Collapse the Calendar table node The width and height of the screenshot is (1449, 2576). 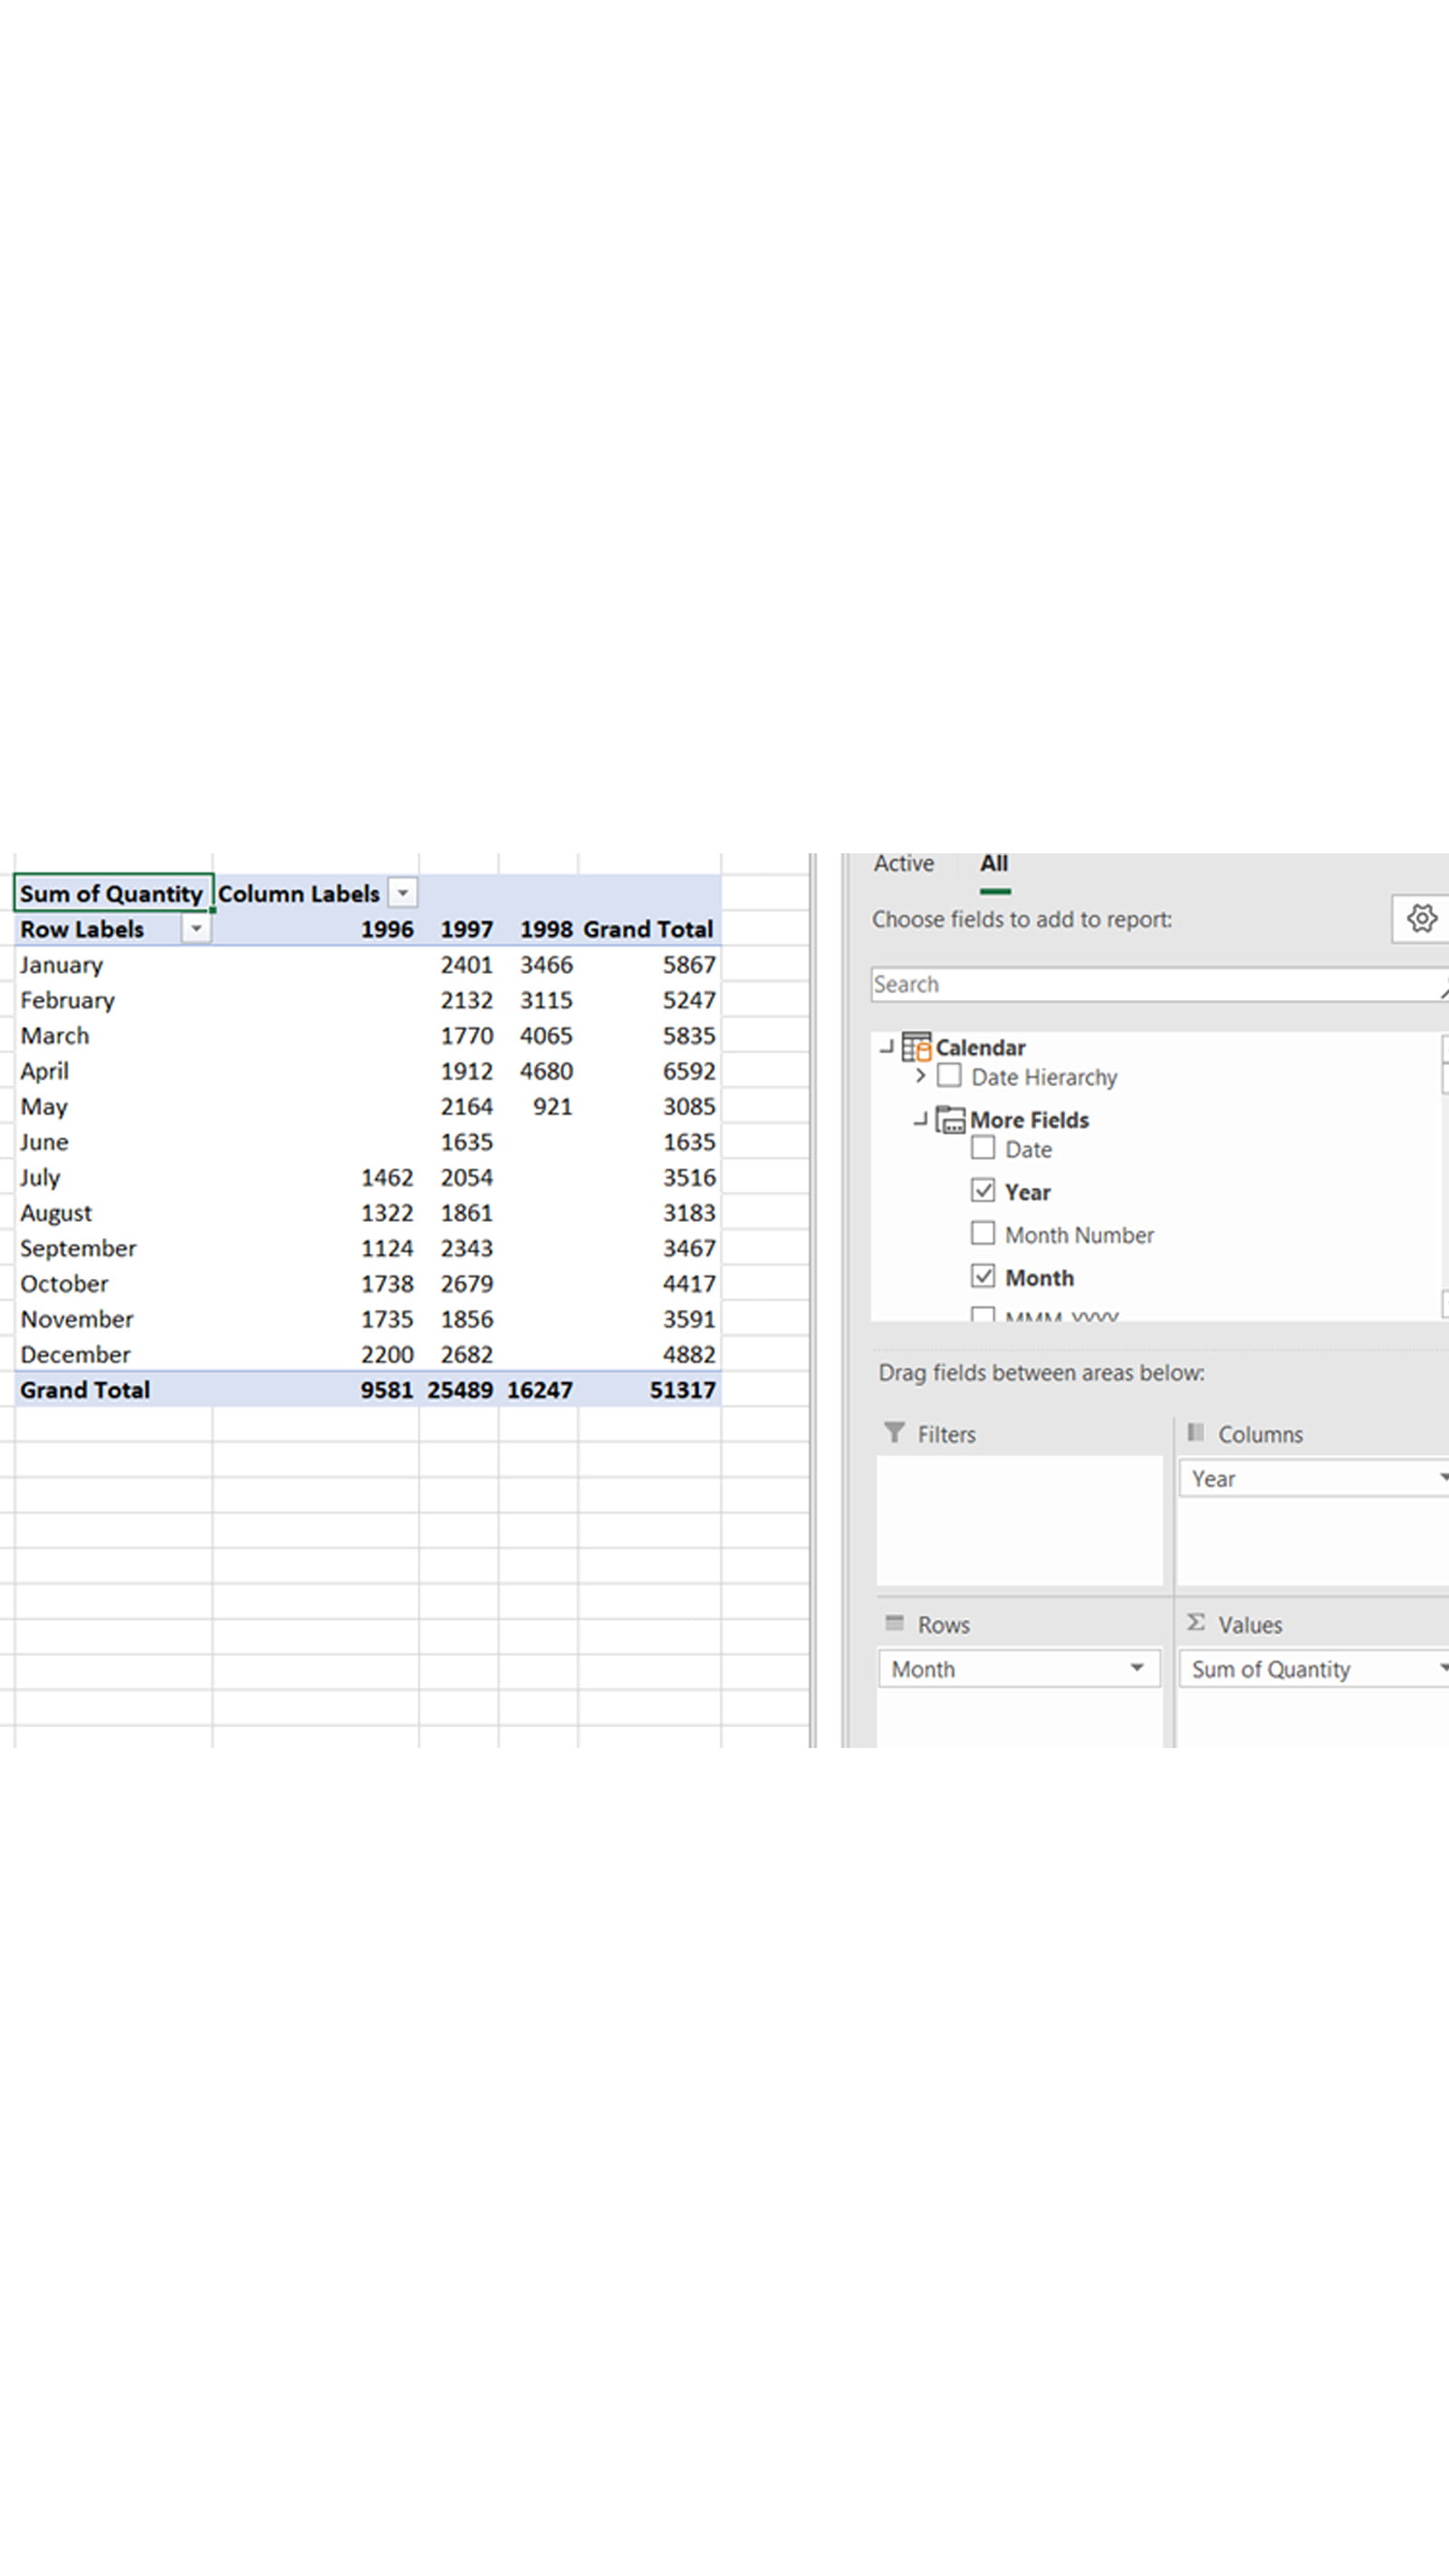pos(886,1047)
